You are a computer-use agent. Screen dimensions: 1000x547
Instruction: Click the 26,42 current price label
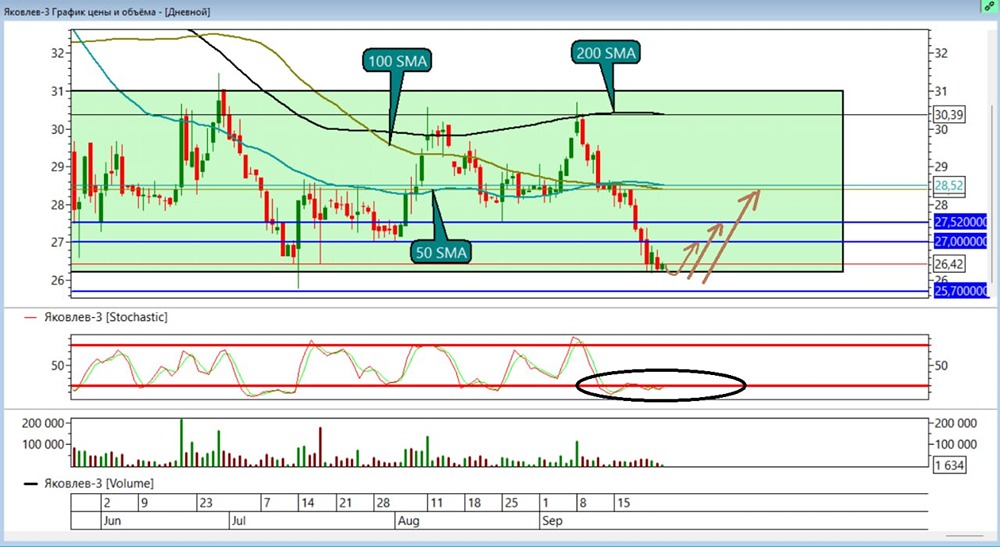pyautogui.click(x=948, y=264)
